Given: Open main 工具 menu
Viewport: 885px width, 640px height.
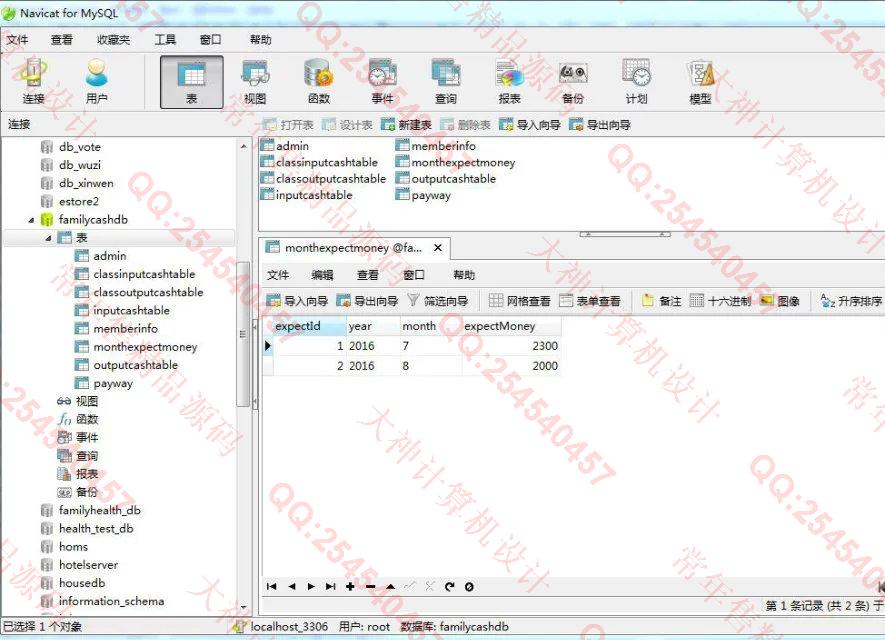Looking at the screenshot, I should 165,40.
